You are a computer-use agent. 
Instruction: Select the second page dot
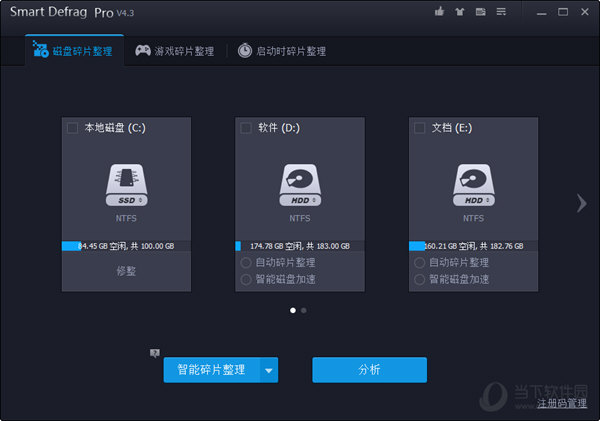tap(303, 310)
